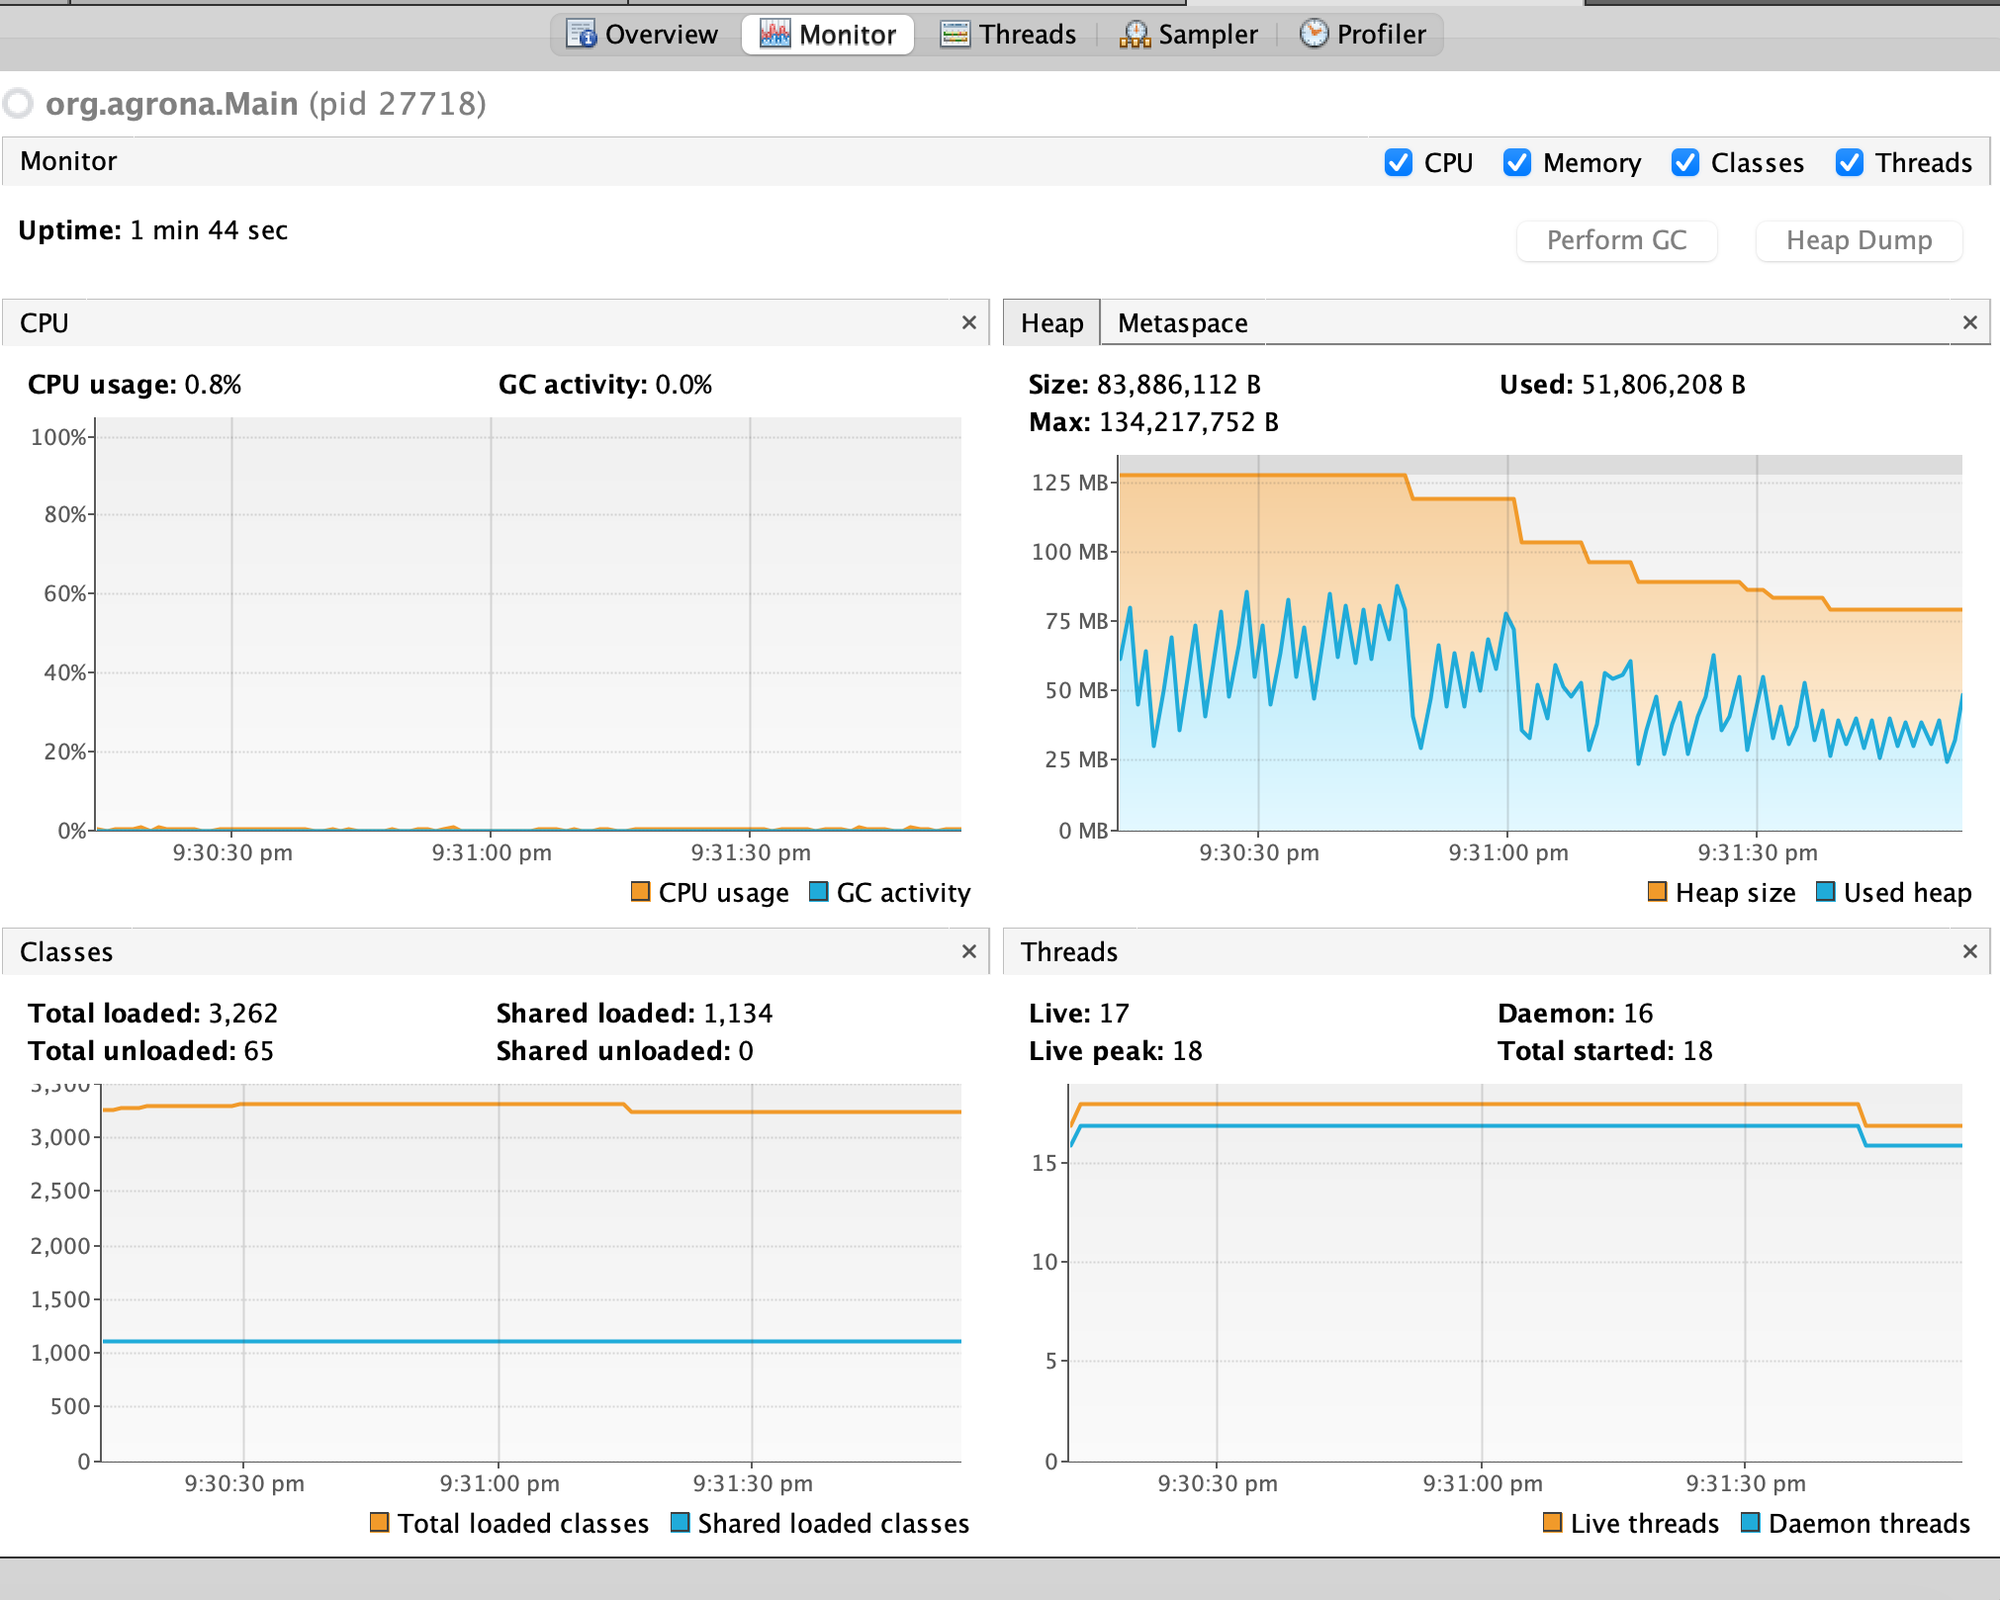The image size is (2000, 1600).
Task: Close the Heap memory panel
Action: coord(1970,322)
